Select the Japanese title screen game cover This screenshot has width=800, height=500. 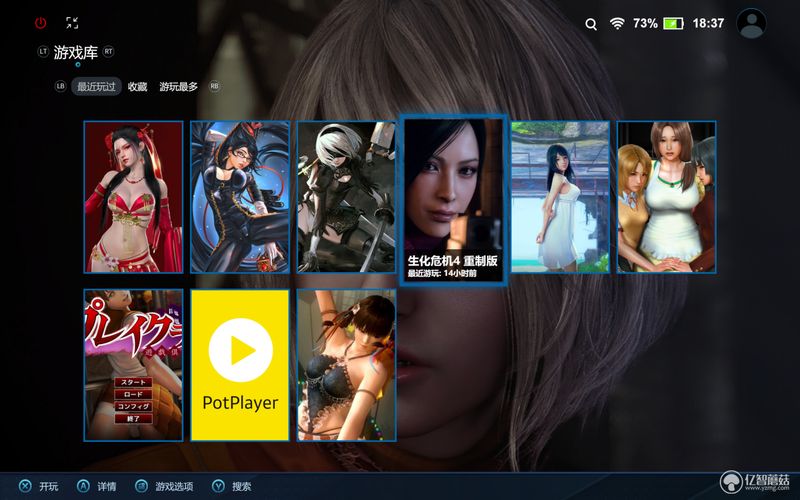[x=133, y=365]
